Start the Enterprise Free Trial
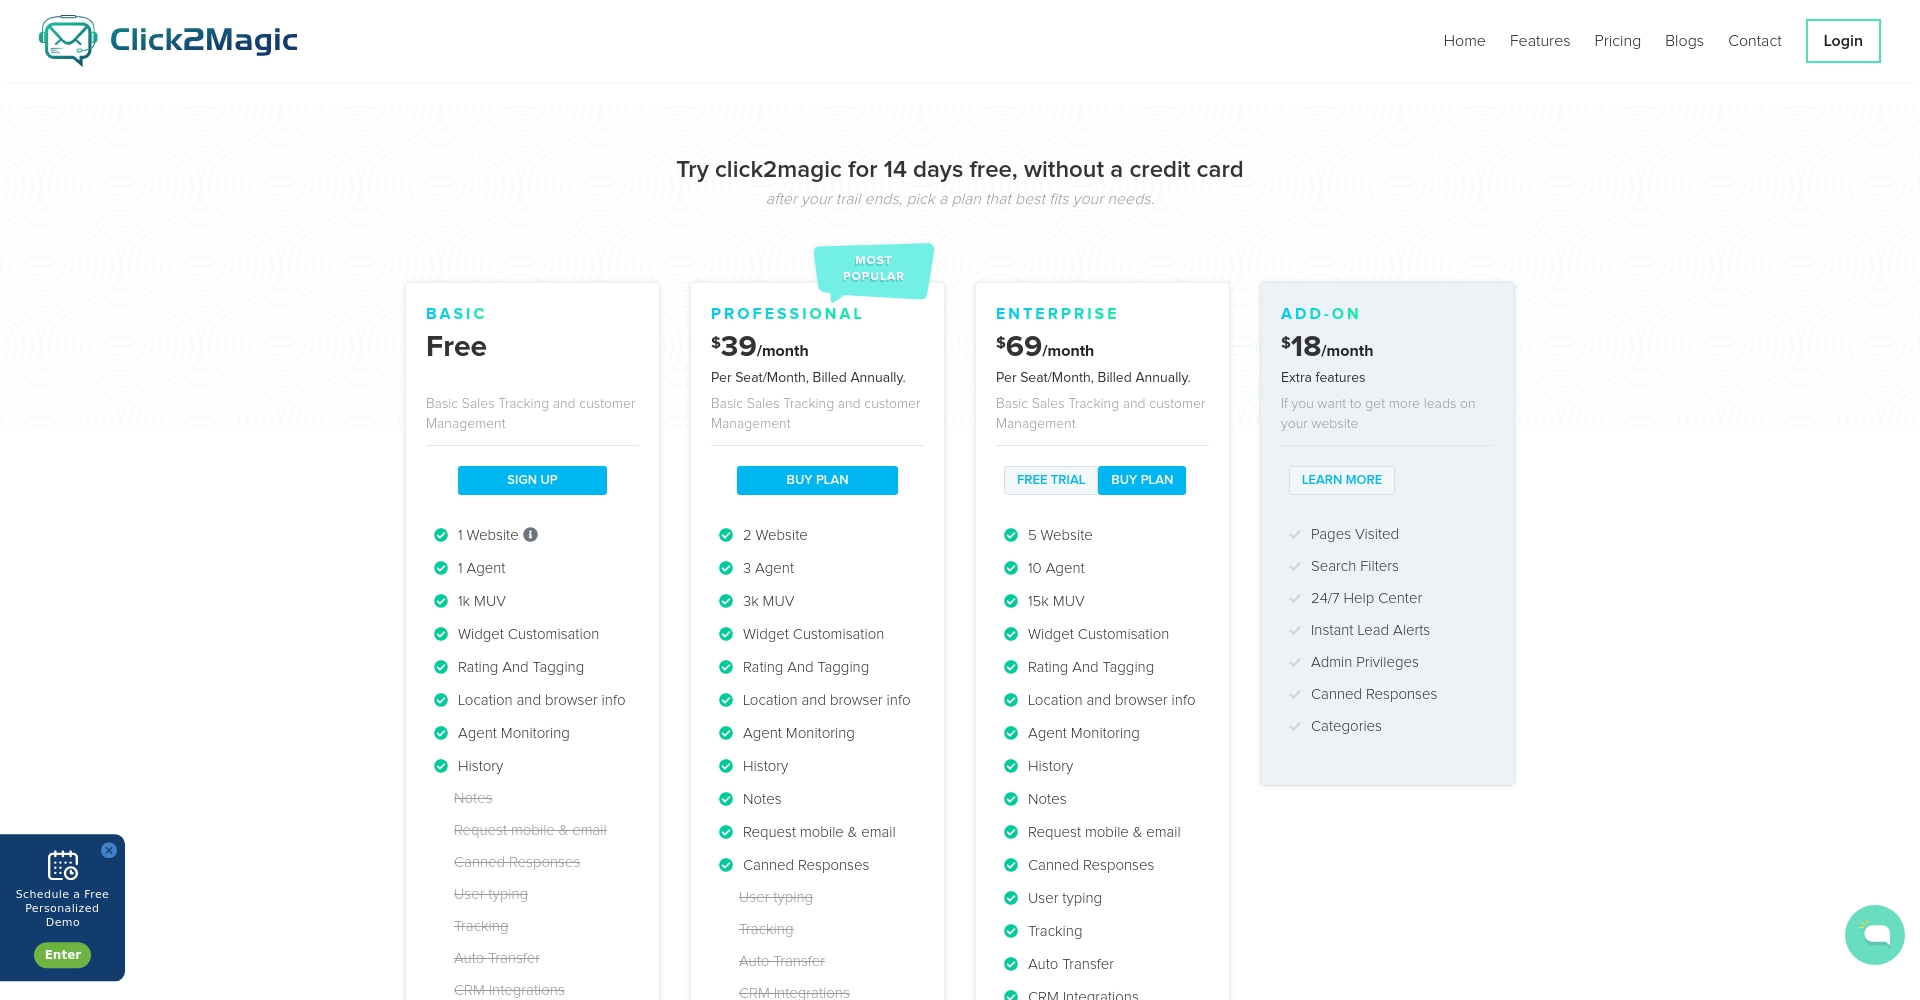Viewport: 1920px width, 1000px height. click(1050, 480)
